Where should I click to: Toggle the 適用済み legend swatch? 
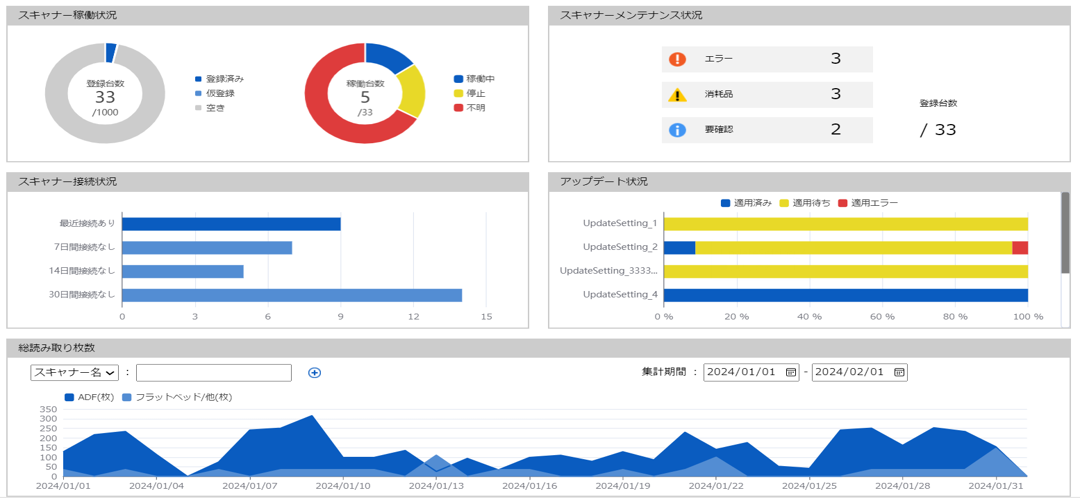click(x=725, y=203)
